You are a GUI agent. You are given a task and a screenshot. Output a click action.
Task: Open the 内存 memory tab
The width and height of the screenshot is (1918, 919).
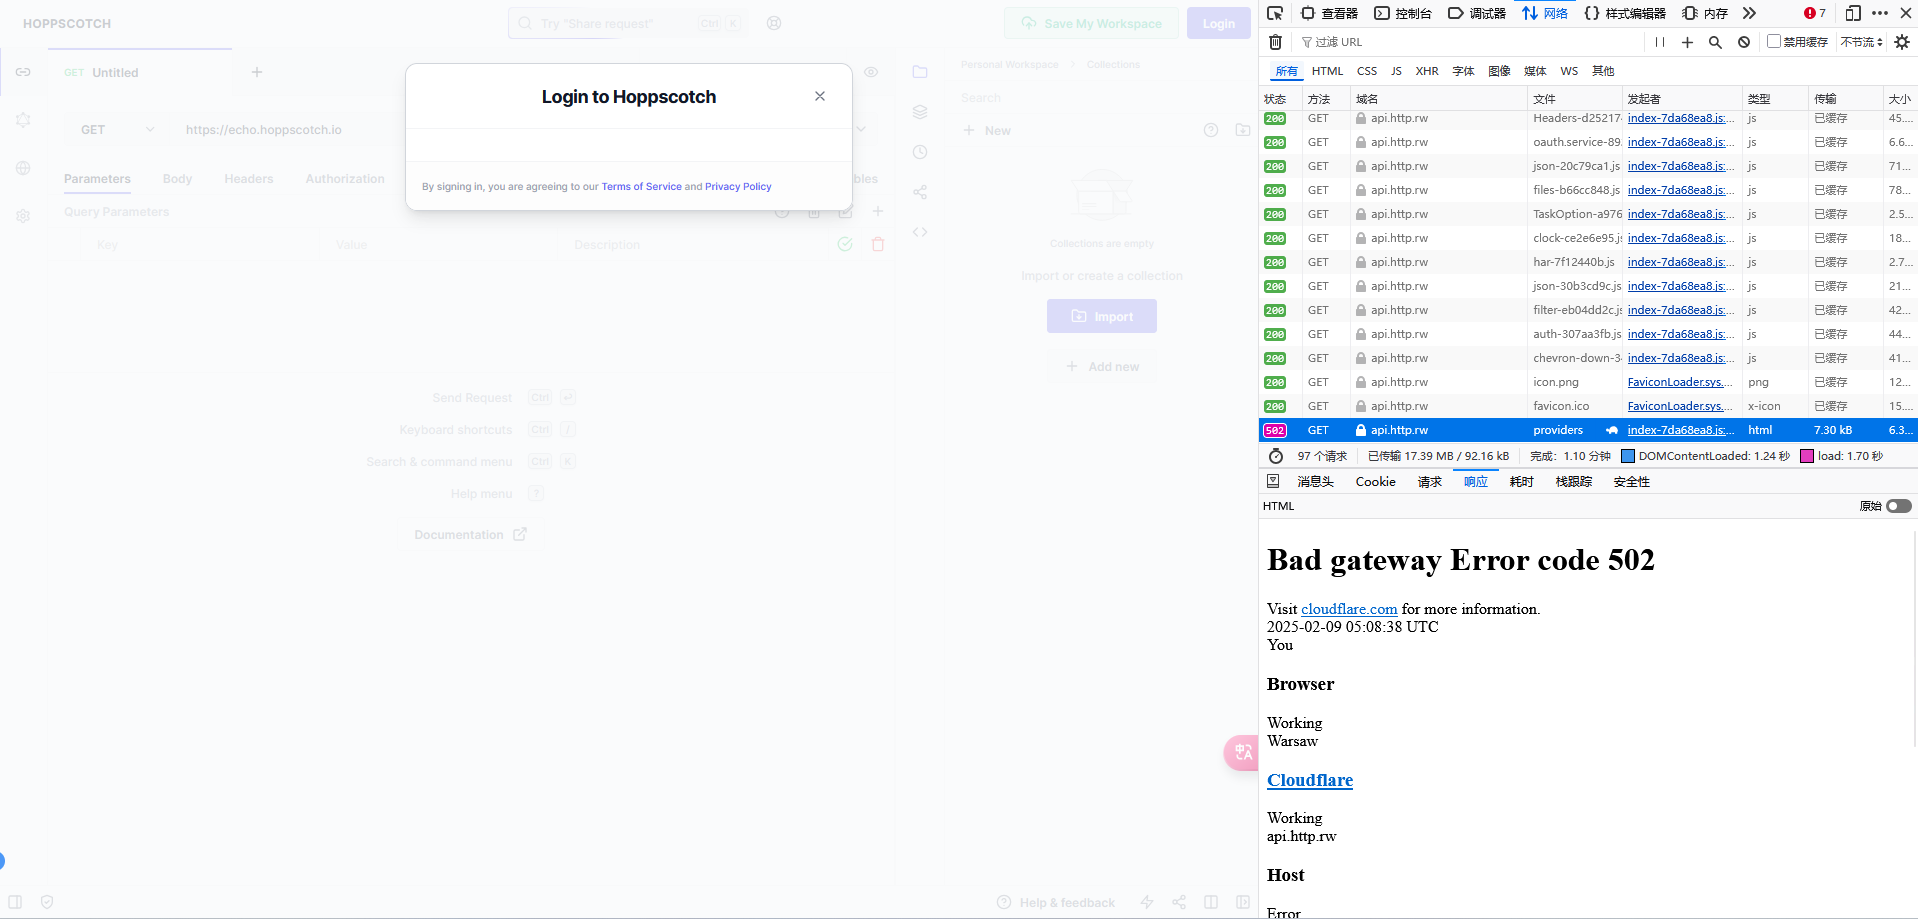point(1705,13)
